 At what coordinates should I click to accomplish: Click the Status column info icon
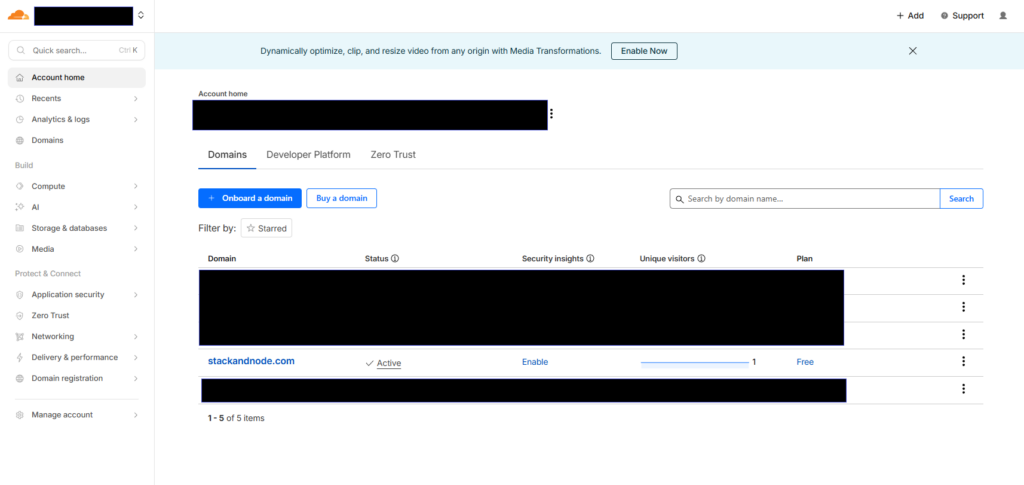395,259
